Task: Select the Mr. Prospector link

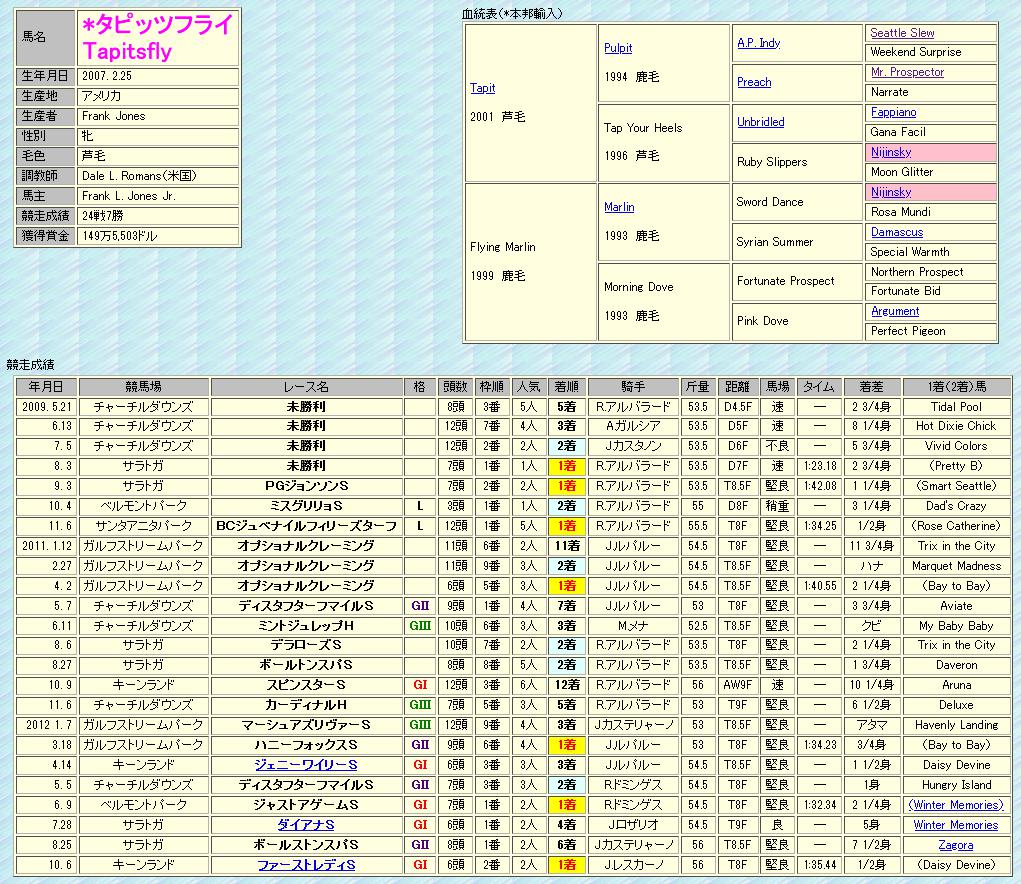Action: 906,72
